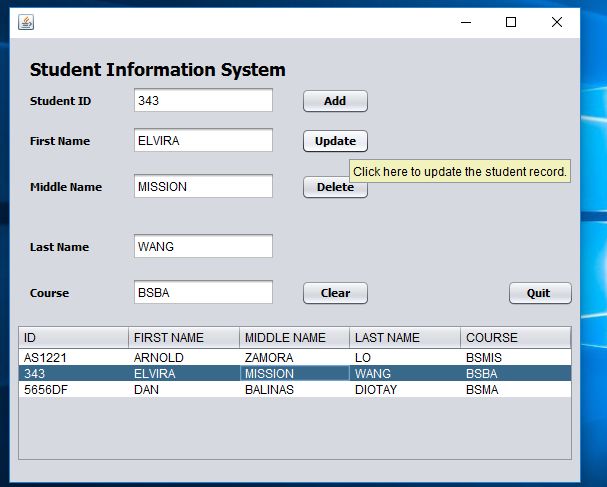Select table cell BSMA
Screen dimensions: 607x487
[x=516, y=389]
